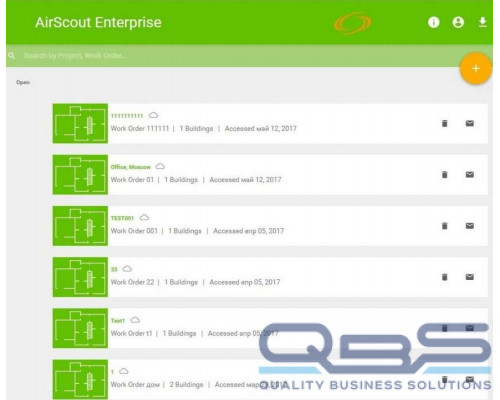Click the orange add project button
This screenshot has height=400, width=500.
click(476, 68)
